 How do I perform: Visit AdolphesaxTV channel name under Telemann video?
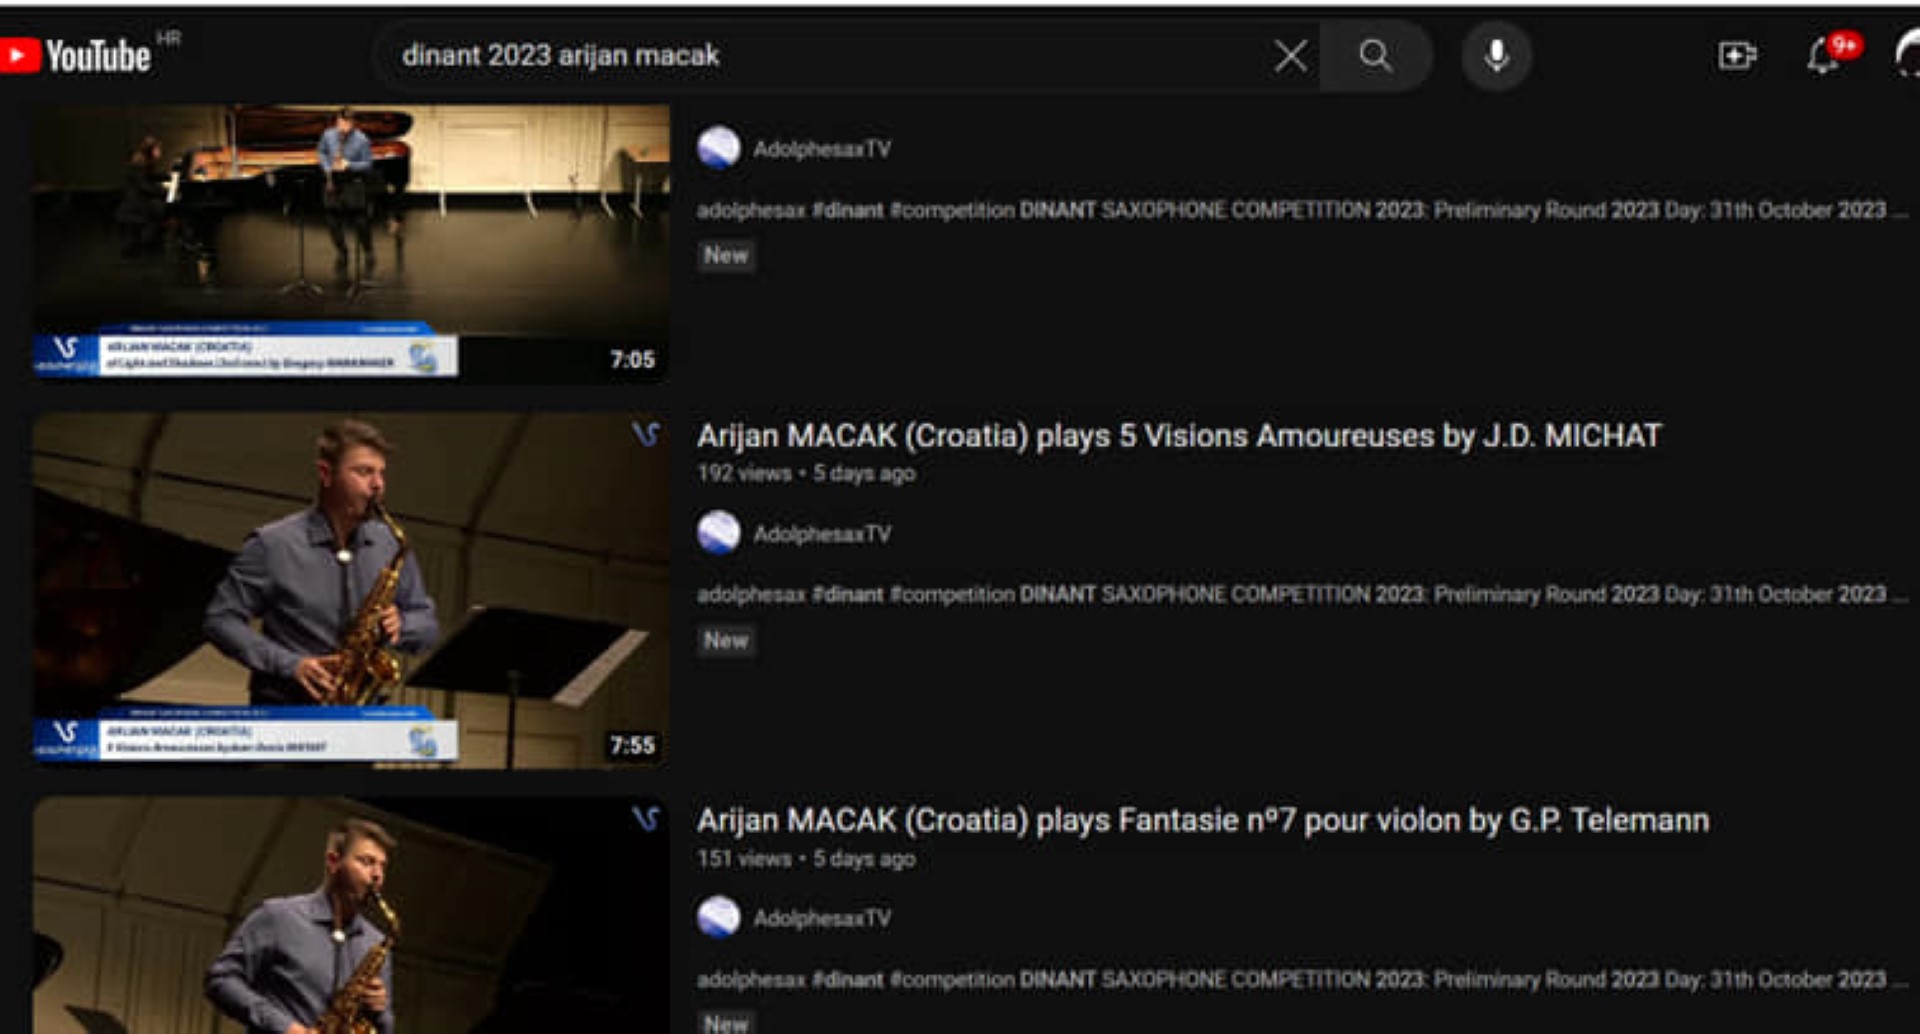(x=822, y=918)
